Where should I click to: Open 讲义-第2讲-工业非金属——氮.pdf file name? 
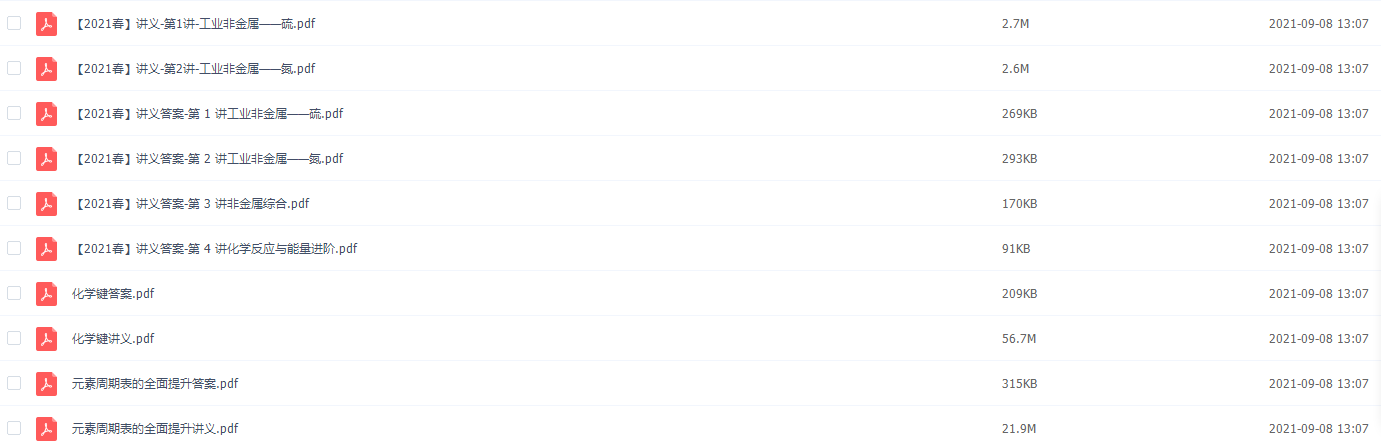coord(194,69)
